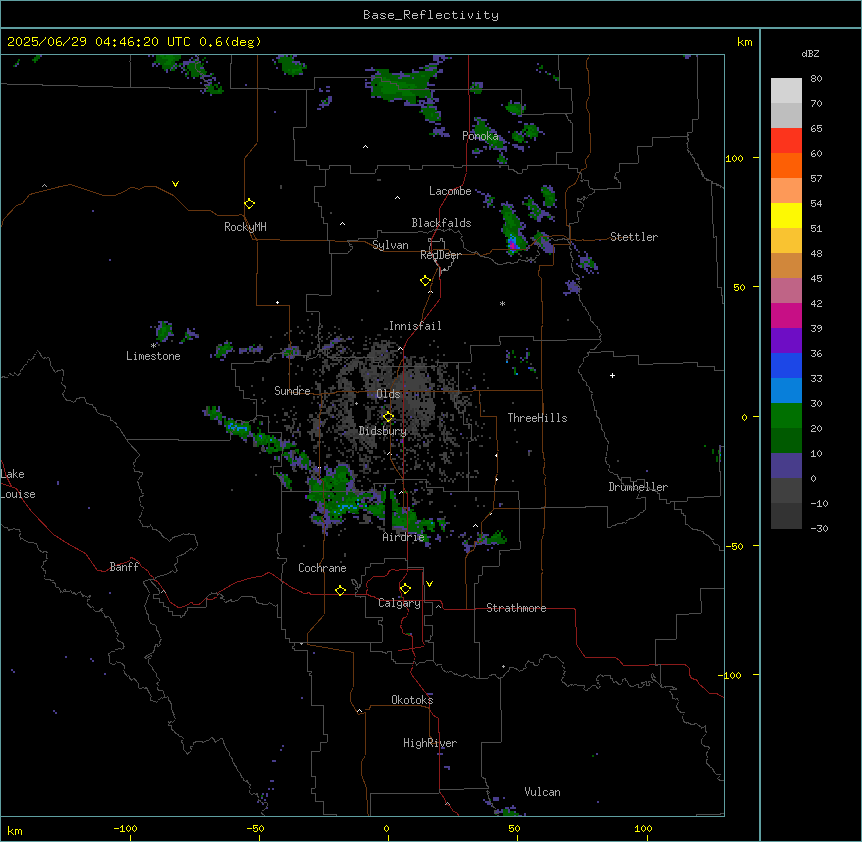Click the Banff town label
862x842 pixels.
pos(124,567)
